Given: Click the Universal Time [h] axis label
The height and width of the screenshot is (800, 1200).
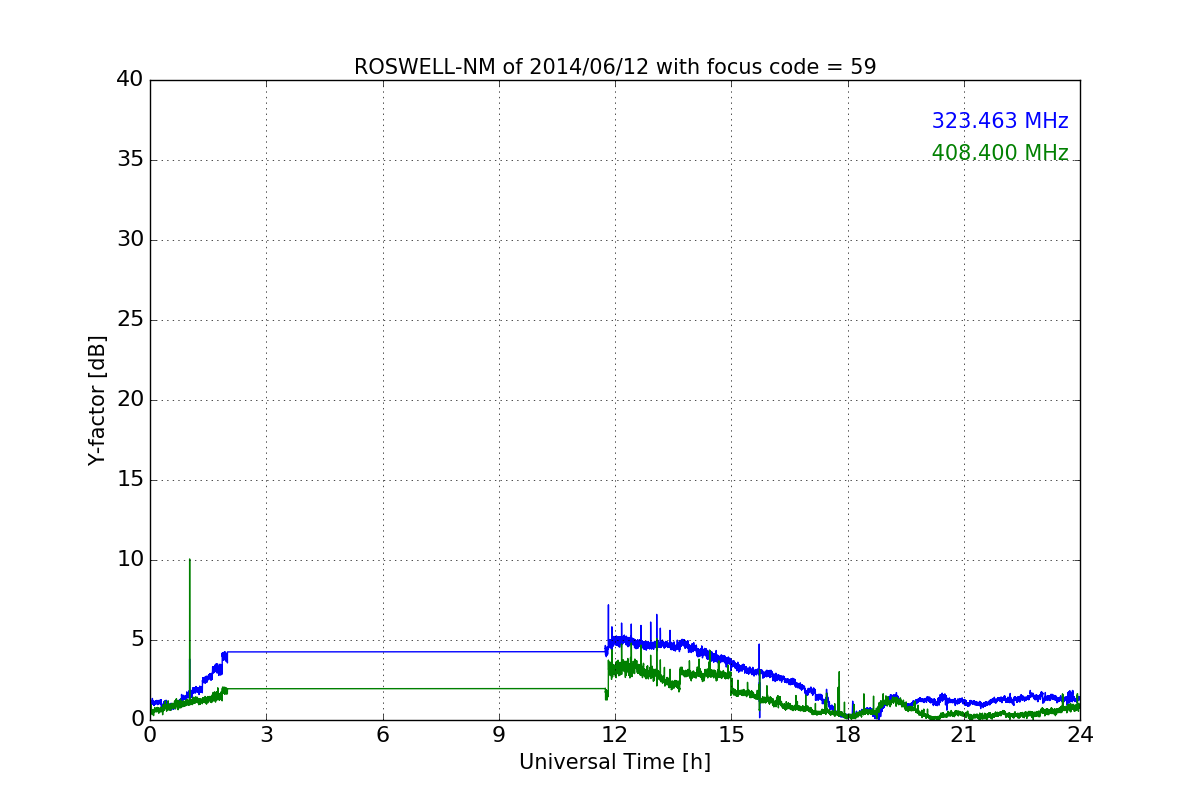Looking at the screenshot, I should coord(615,762).
